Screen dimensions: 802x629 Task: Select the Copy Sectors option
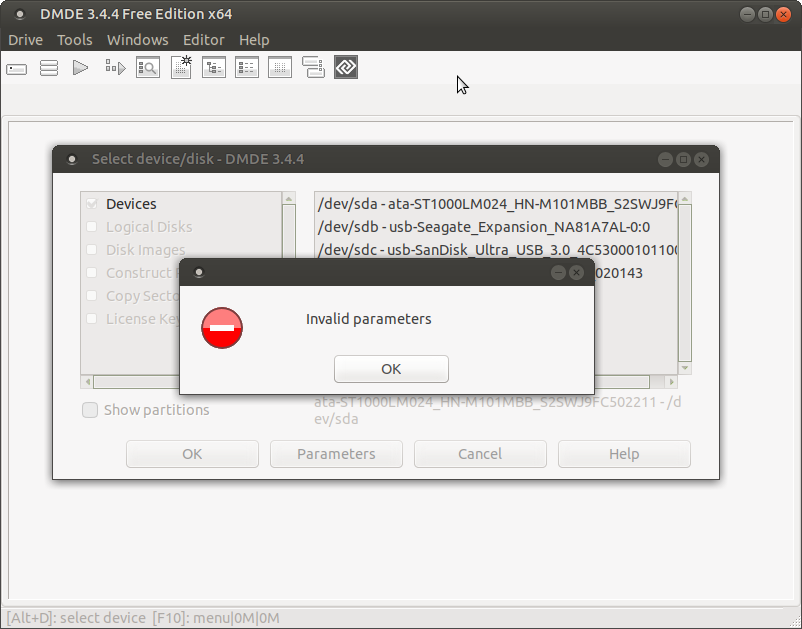[x=132, y=296]
